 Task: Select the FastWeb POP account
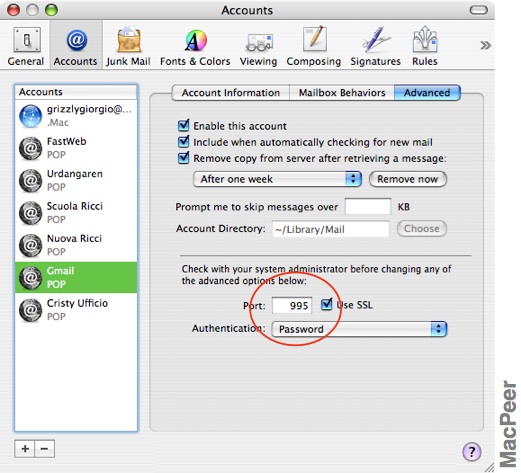[x=76, y=148]
